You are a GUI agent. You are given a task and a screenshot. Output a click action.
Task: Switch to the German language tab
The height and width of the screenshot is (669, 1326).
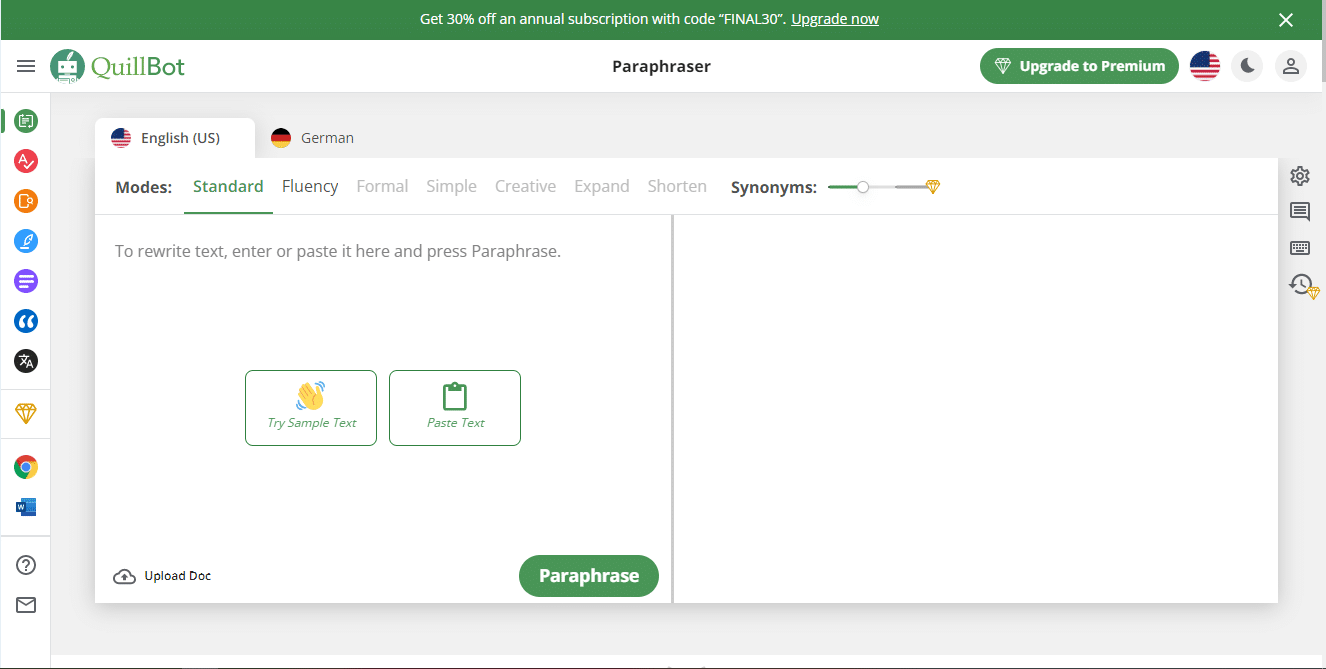[x=313, y=138]
